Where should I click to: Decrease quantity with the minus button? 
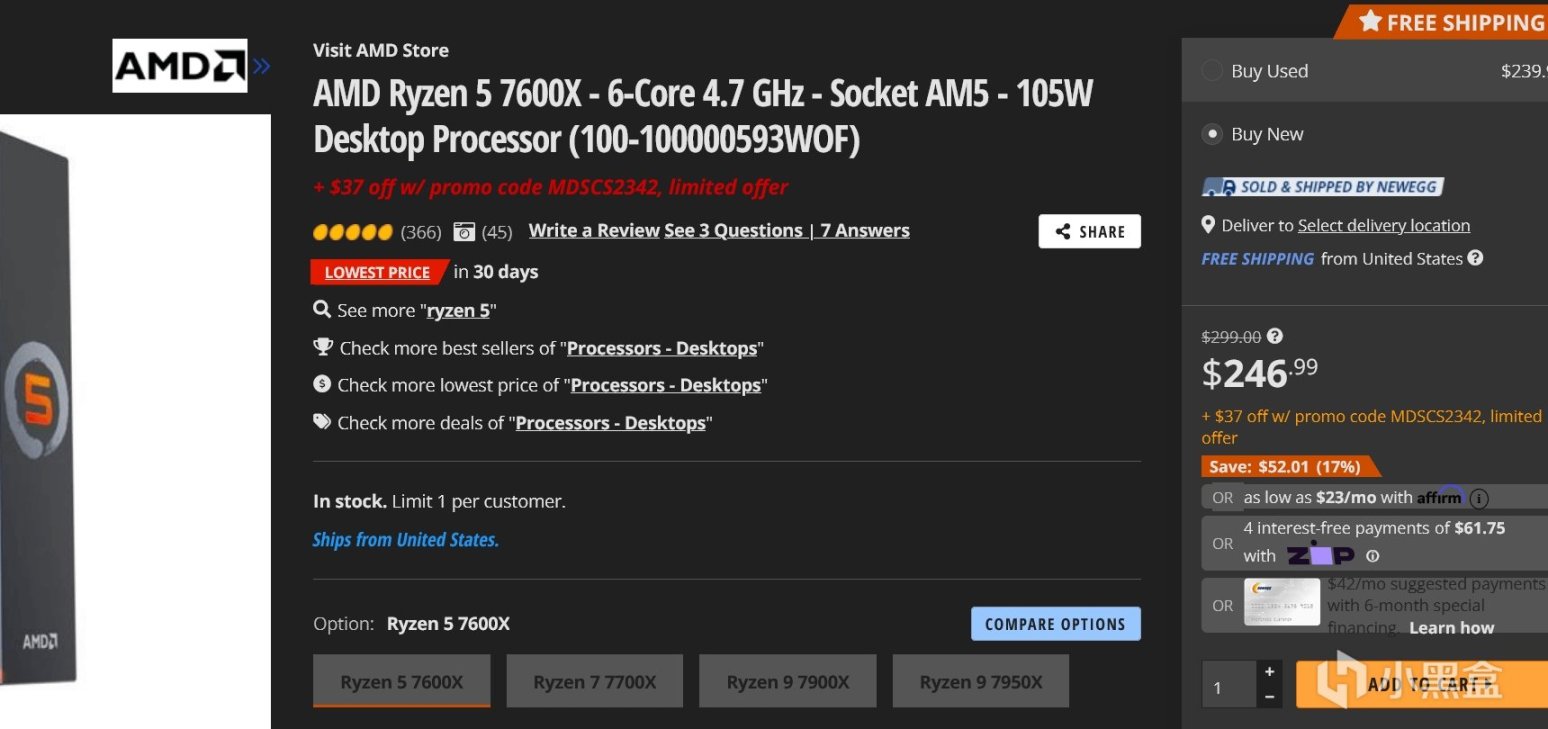1269,696
